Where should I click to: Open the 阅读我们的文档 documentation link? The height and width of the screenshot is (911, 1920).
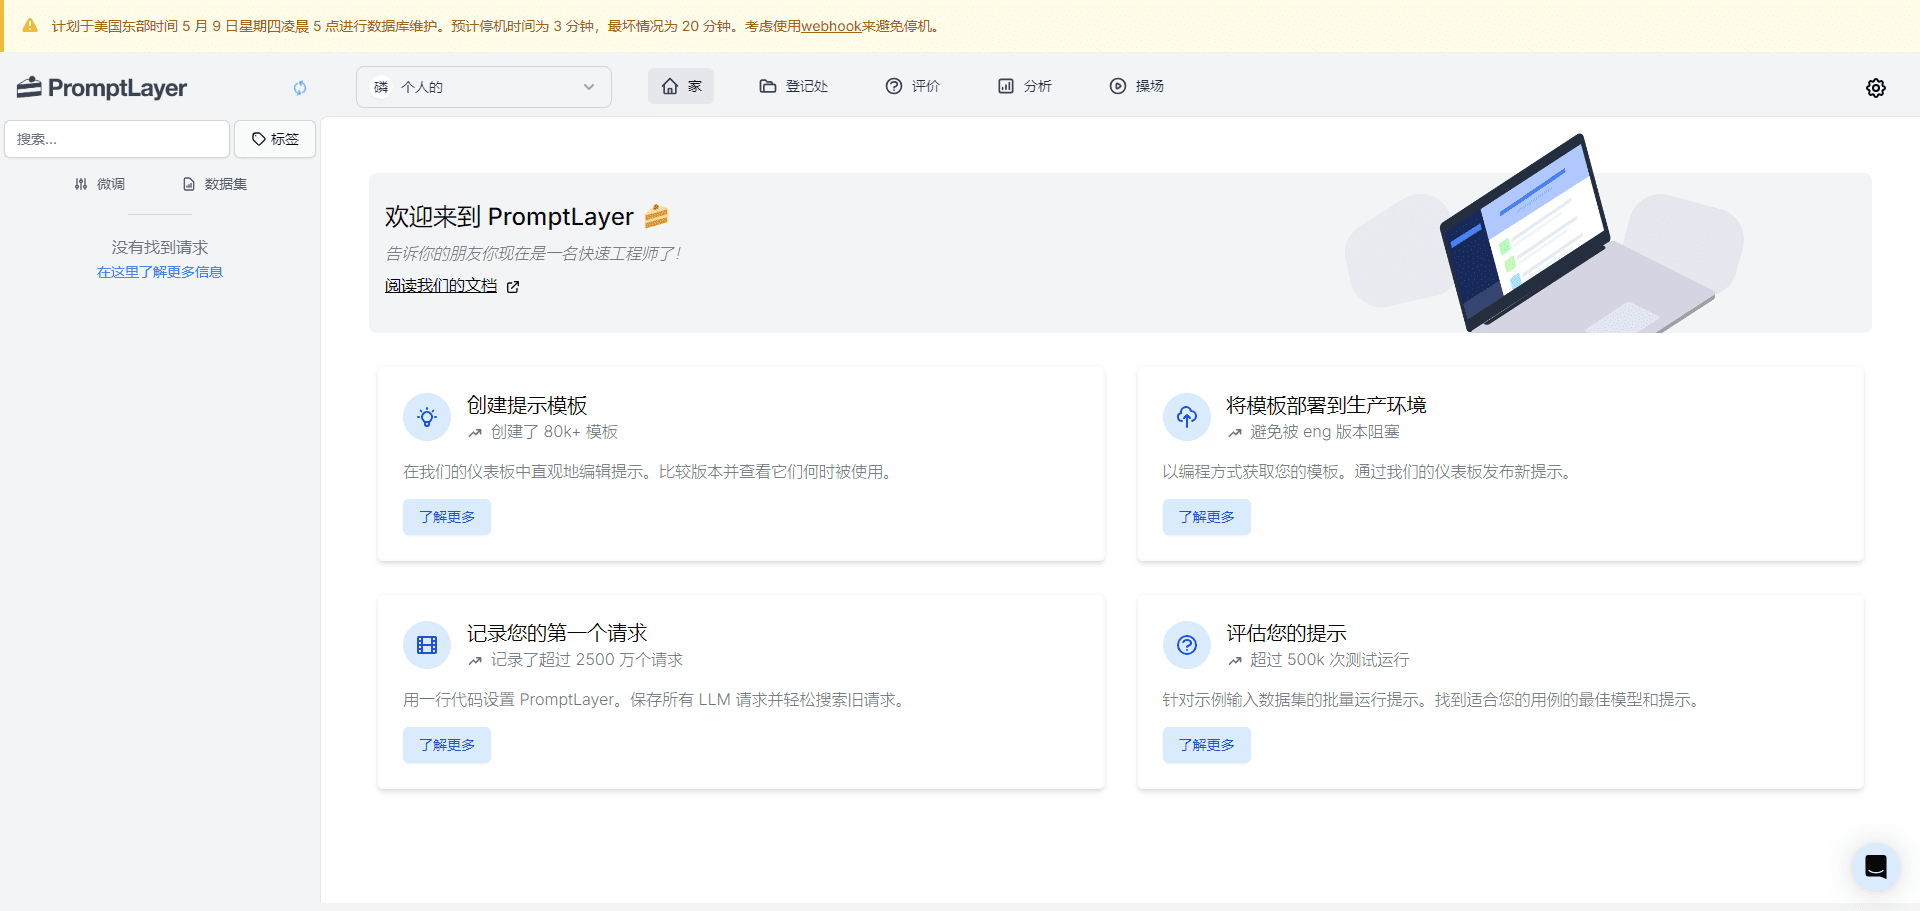(x=442, y=286)
